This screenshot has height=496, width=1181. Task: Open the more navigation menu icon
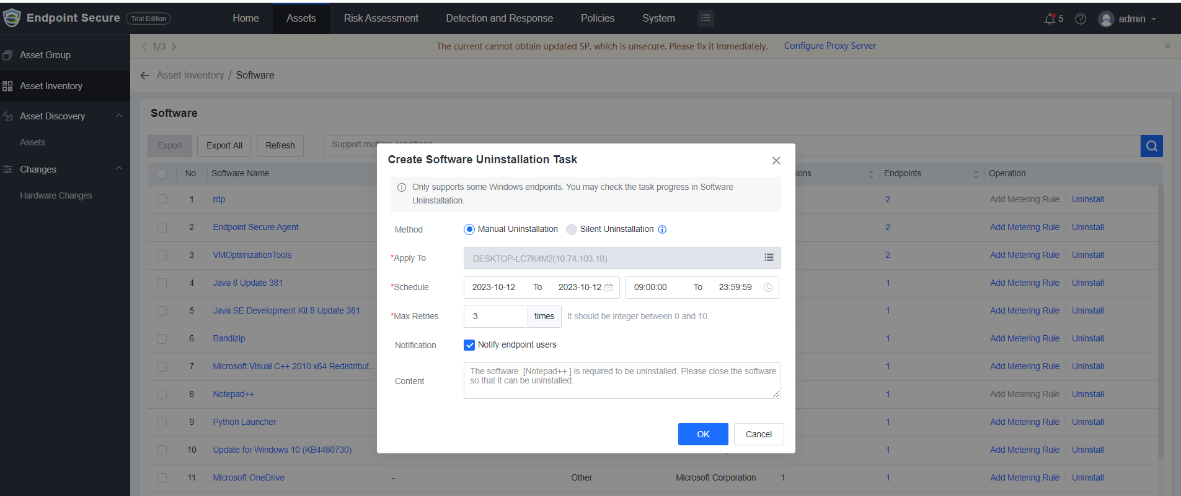[705, 18]
